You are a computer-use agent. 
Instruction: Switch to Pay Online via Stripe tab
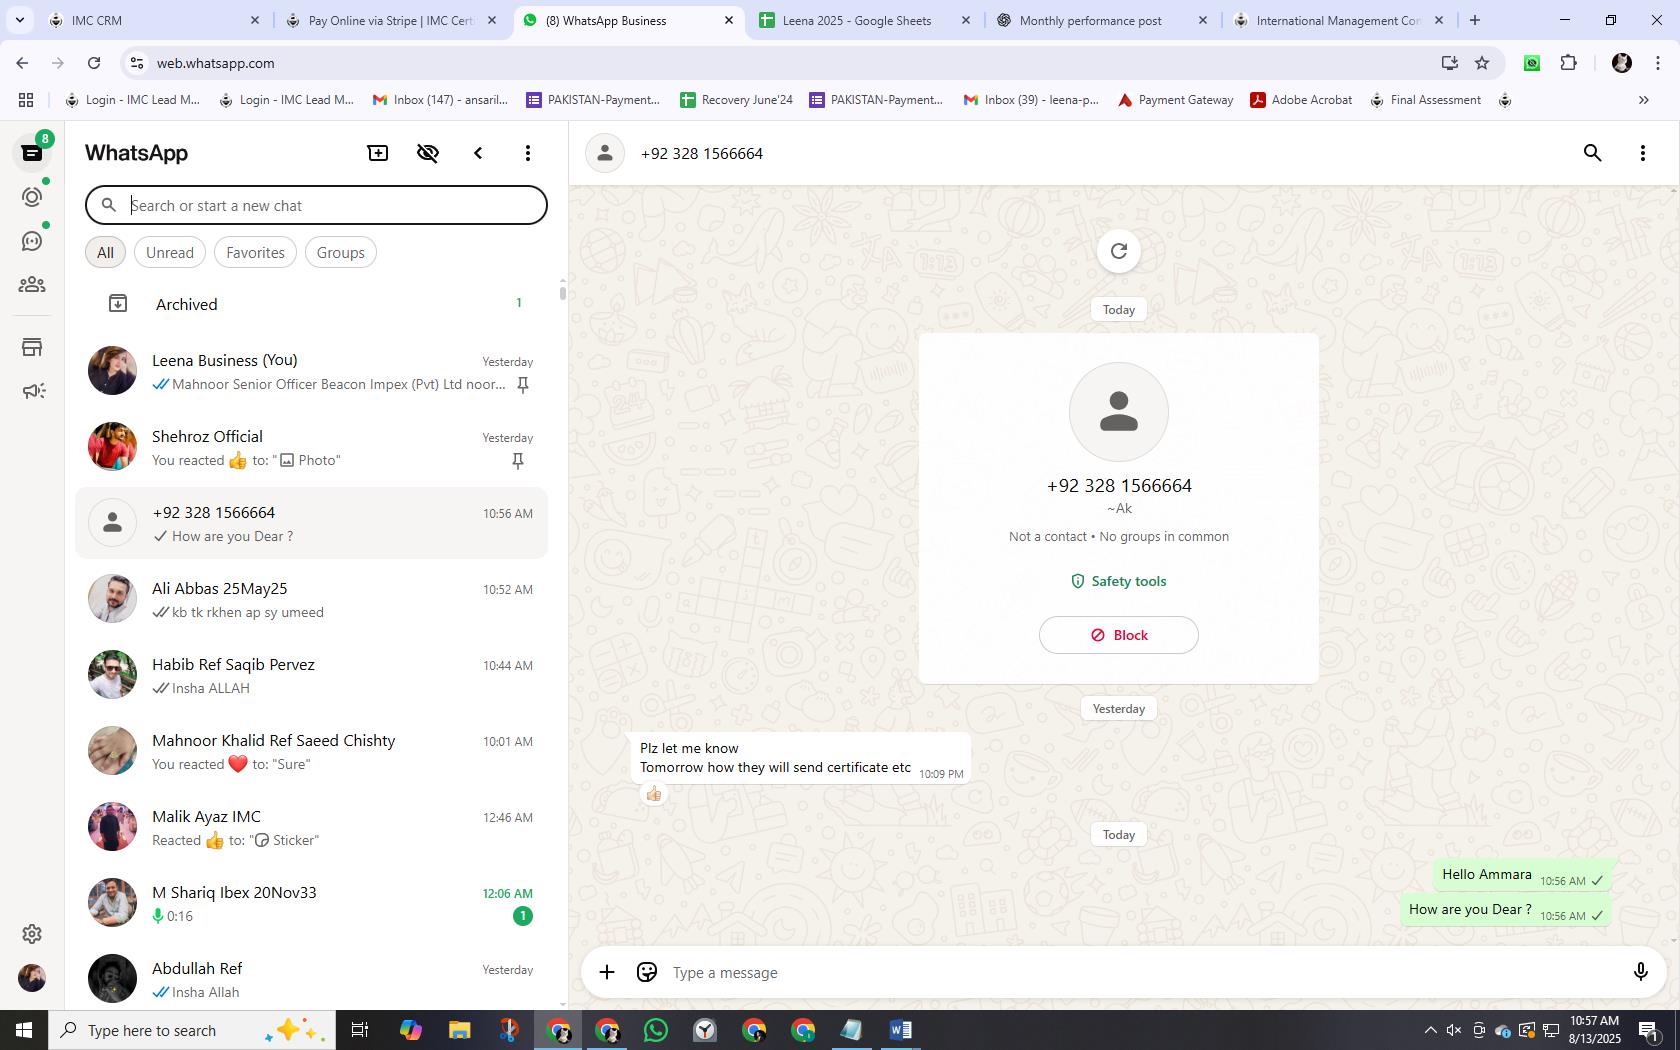[x=392, y=20]
